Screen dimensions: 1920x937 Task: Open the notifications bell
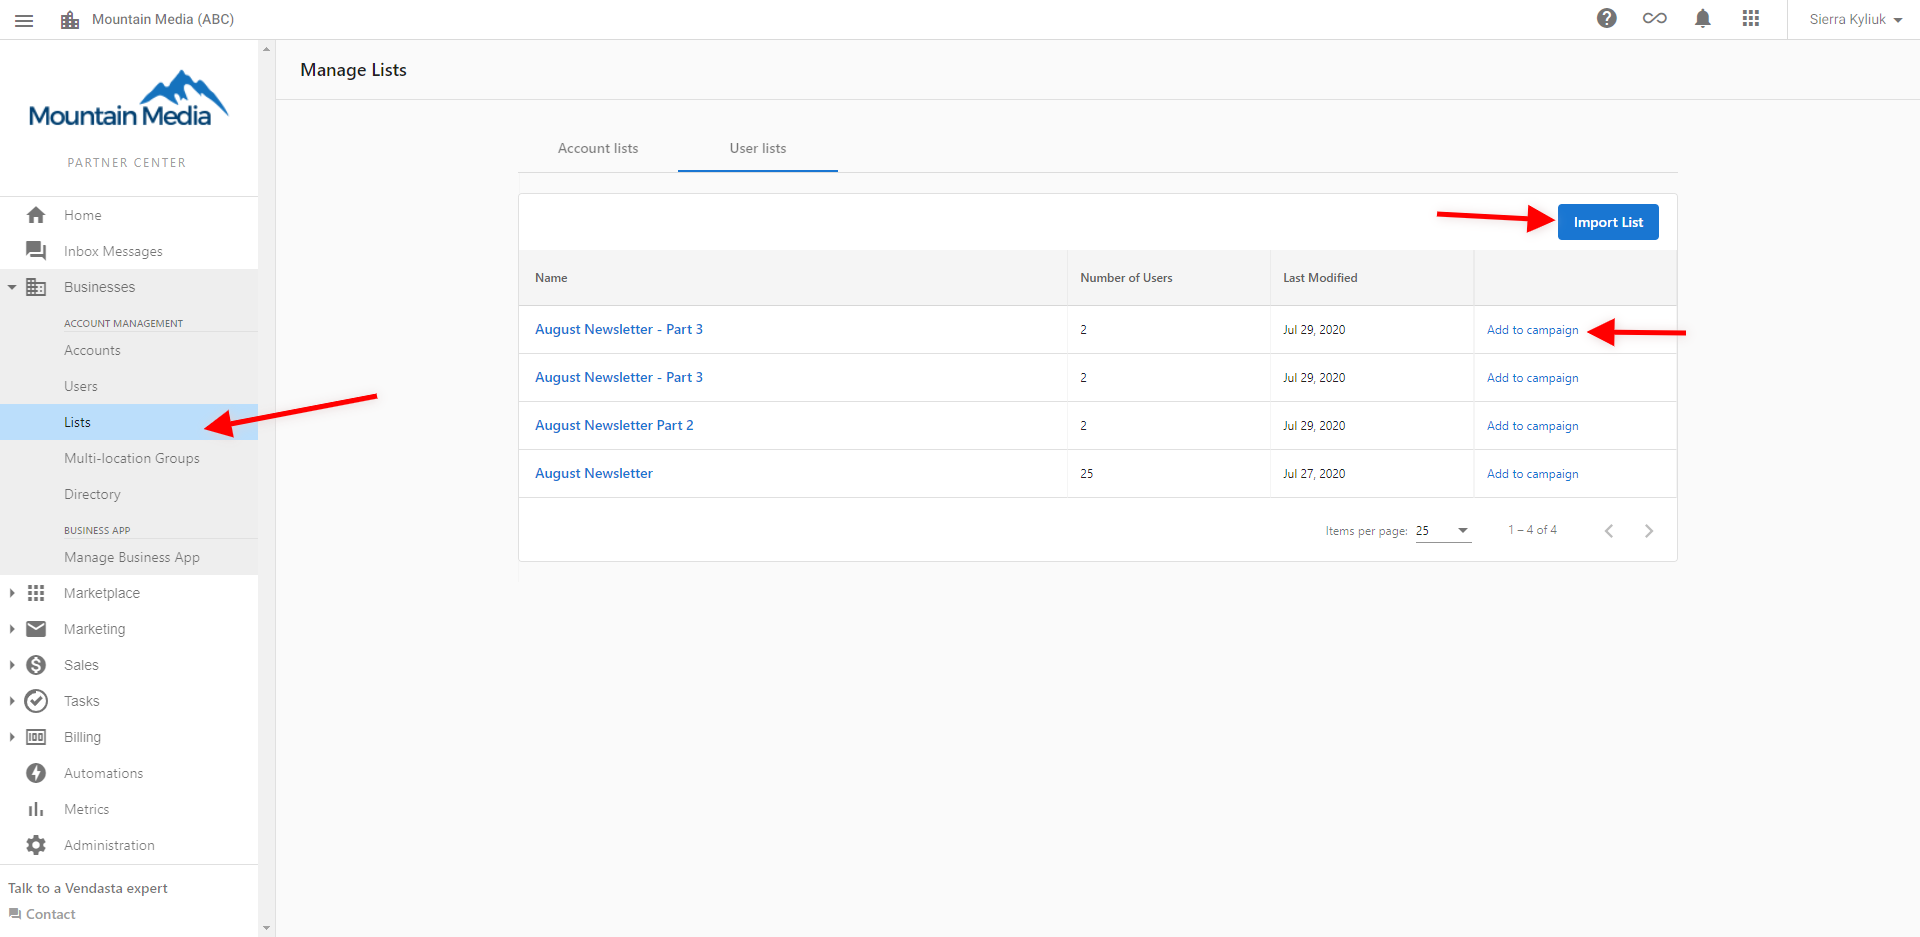pyautogui.click(x=1703, y=18)
